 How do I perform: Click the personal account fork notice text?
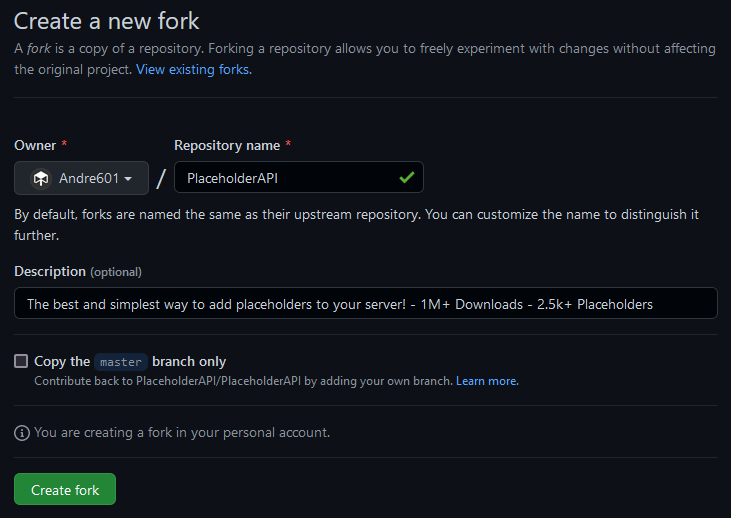(182, 433)
